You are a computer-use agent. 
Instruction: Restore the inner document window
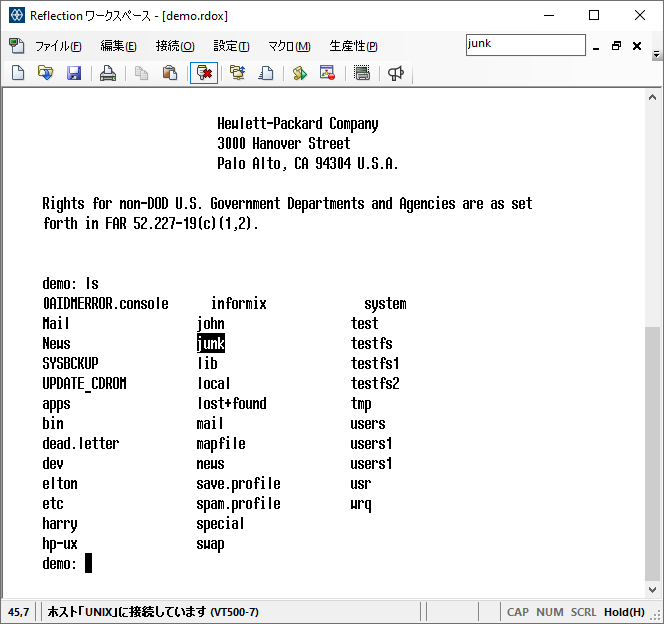point(616,46)
